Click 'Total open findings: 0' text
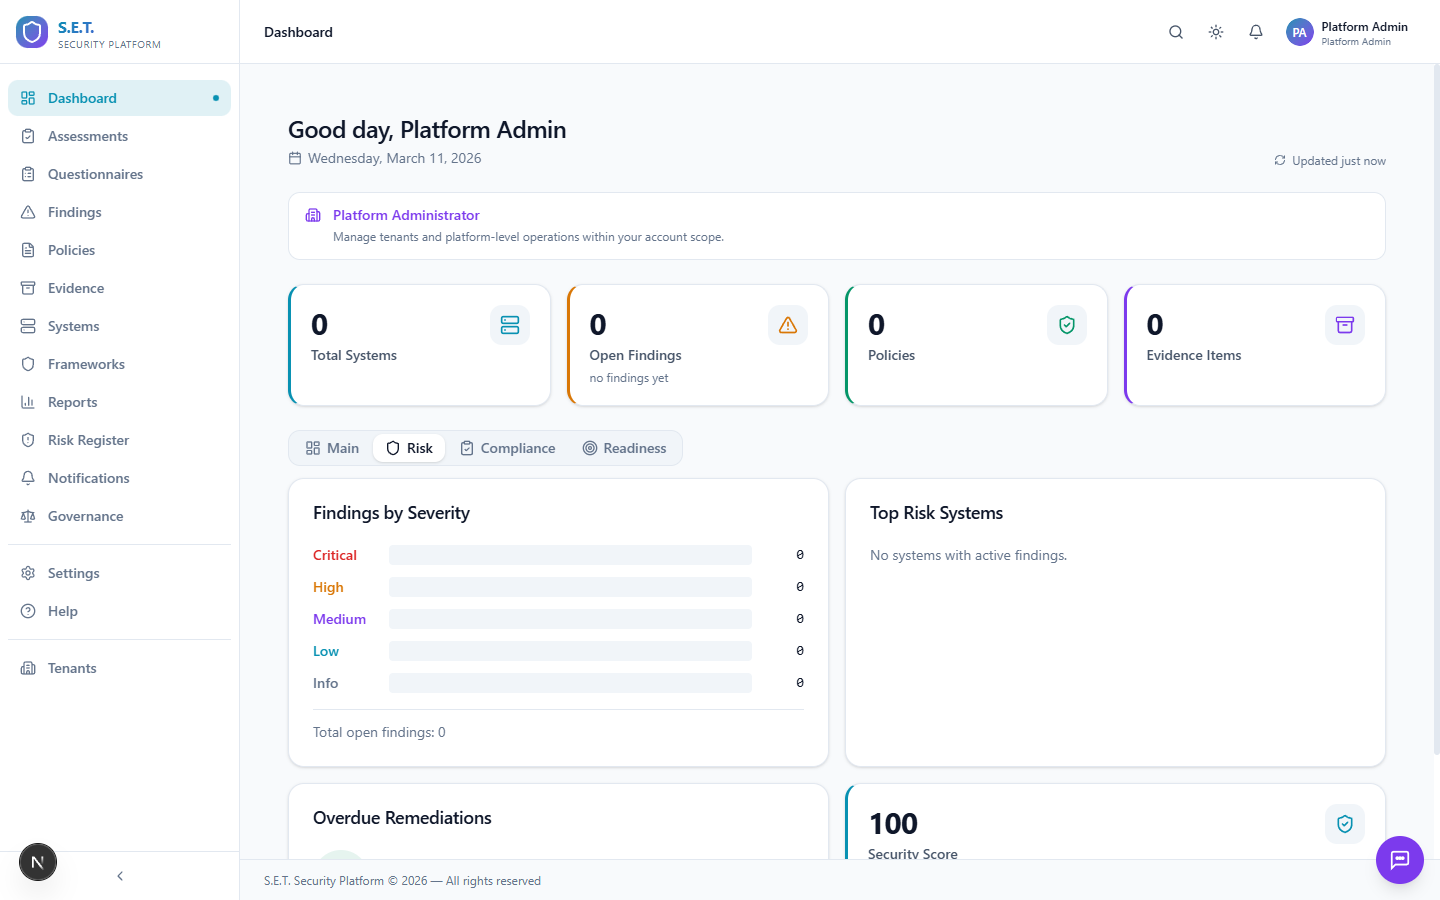Screen dimensions: 1440x900 (379, 732)
